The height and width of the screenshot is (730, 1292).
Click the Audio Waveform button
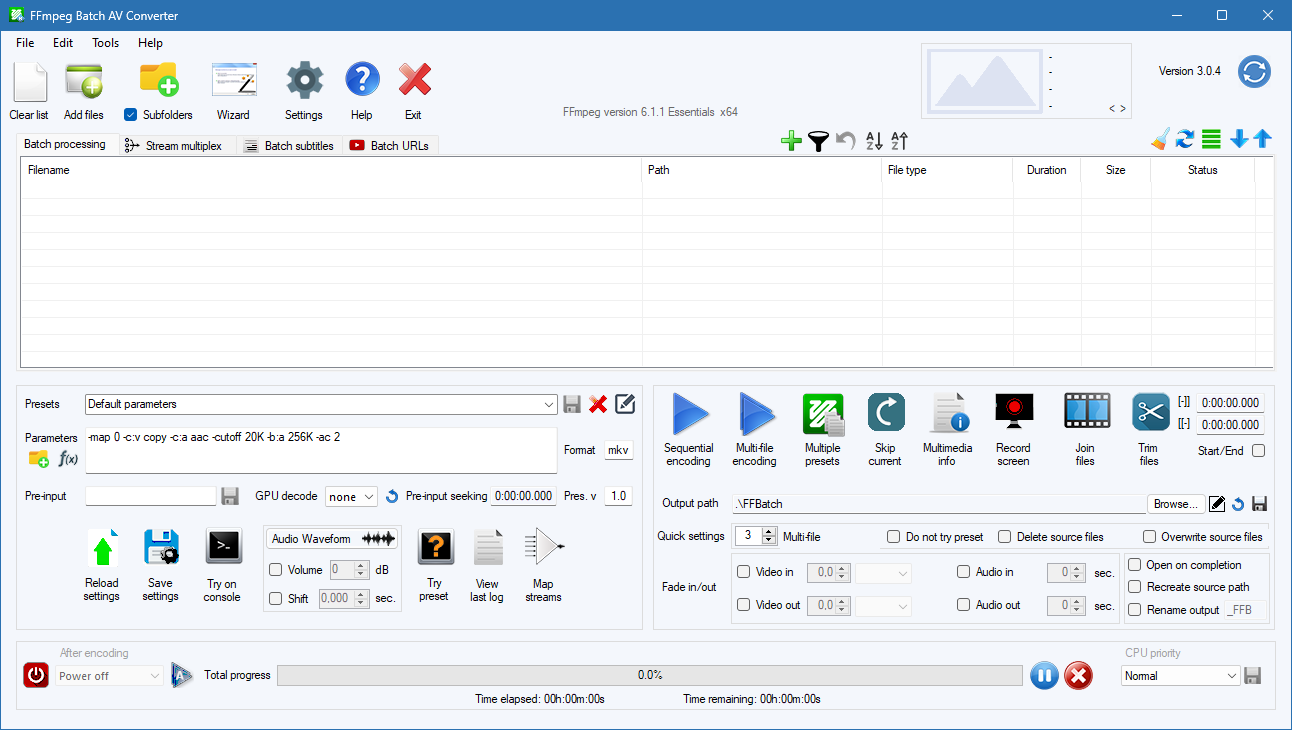tap(333, 539)
